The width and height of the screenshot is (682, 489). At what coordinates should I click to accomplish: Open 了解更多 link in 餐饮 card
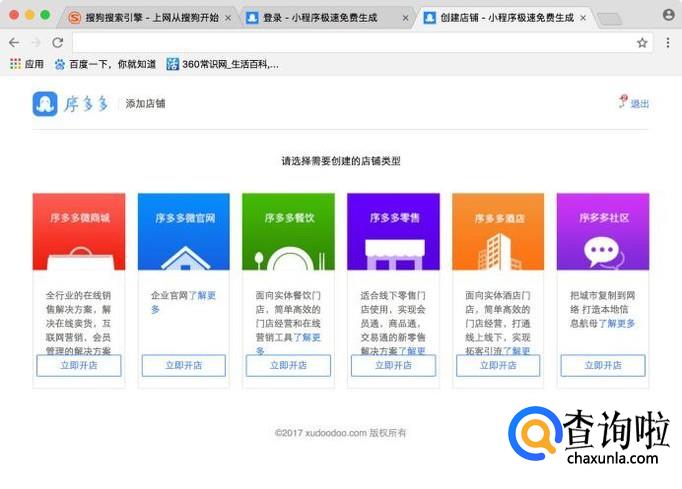pos(307,337)
